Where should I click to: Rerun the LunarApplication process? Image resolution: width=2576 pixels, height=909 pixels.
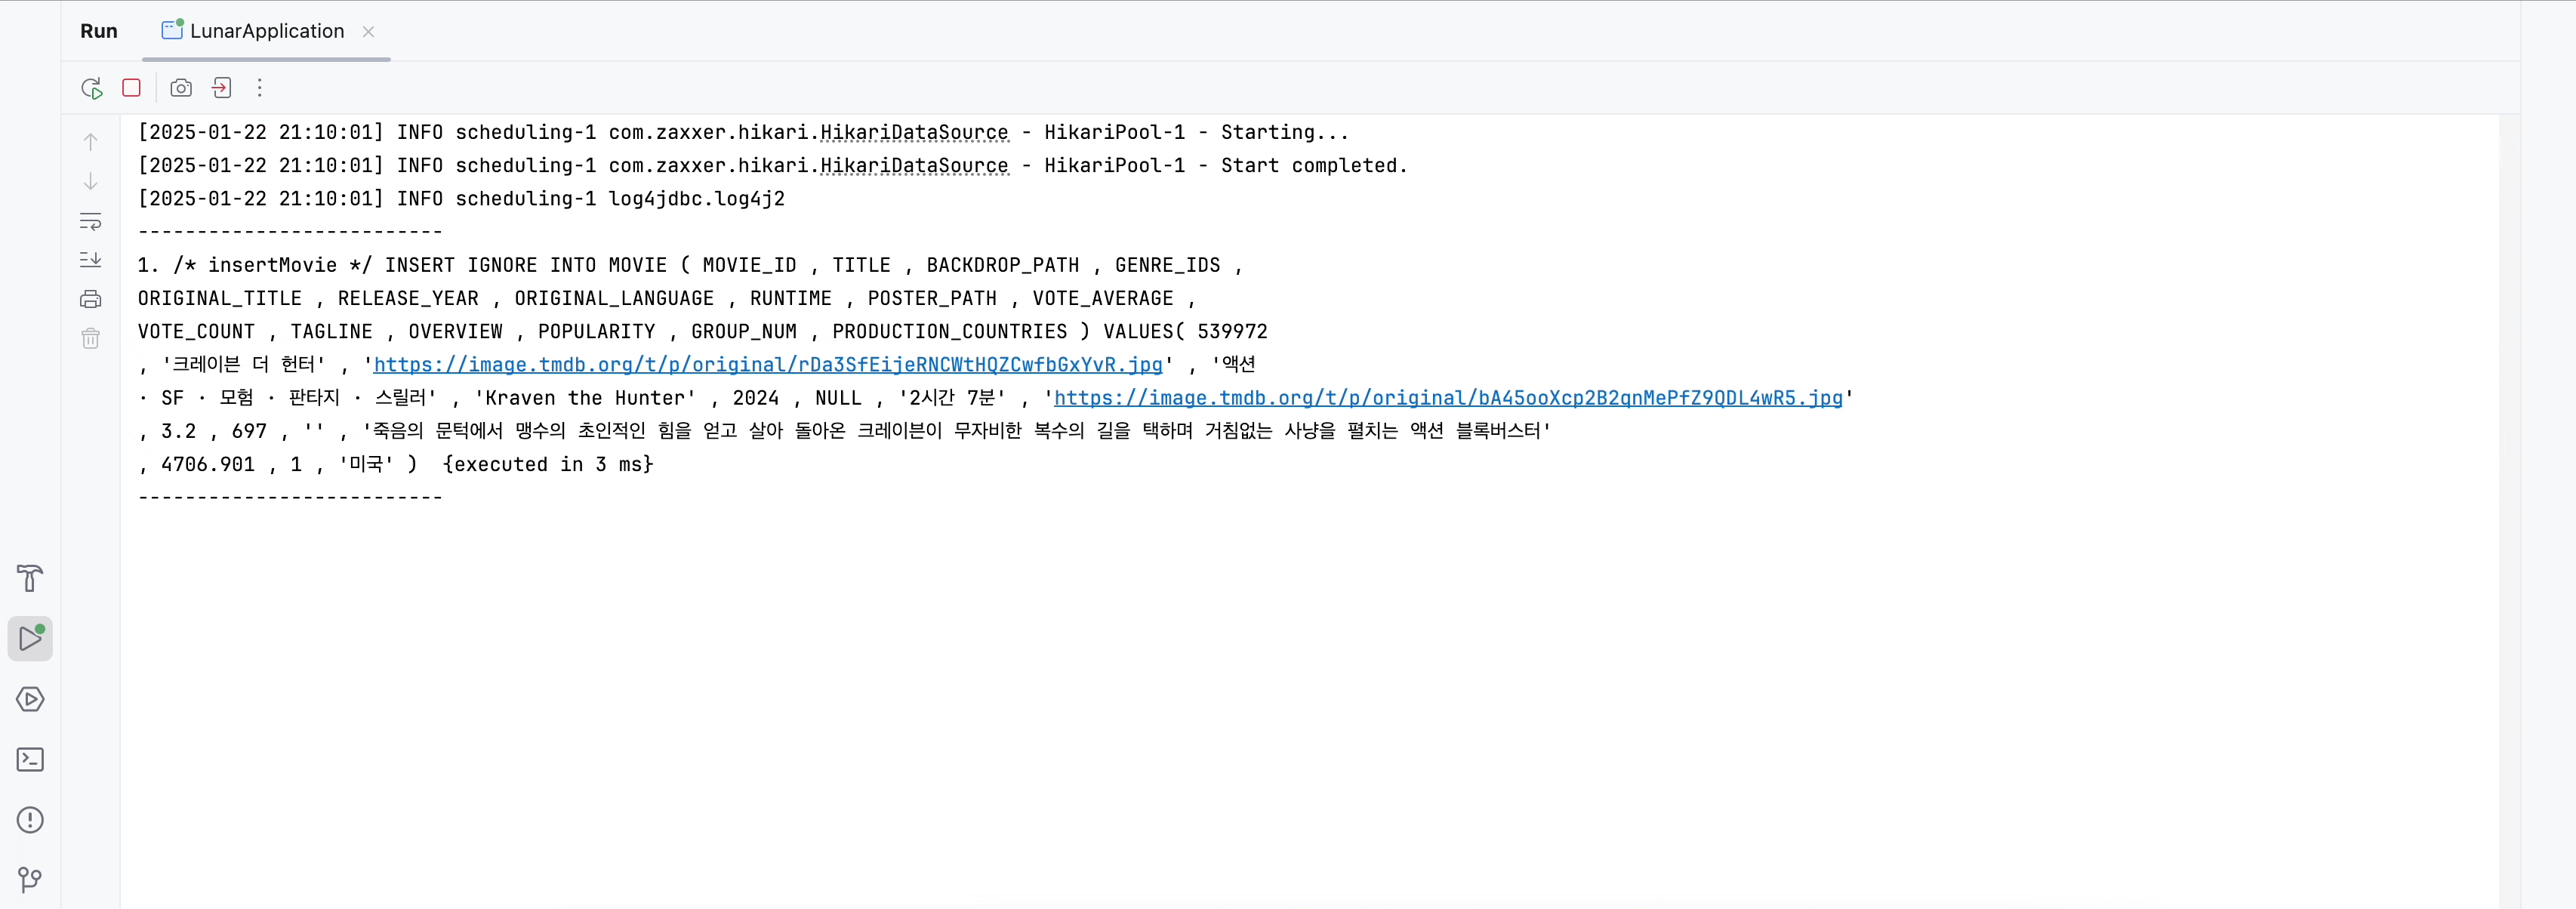click(x=91, y=88)
